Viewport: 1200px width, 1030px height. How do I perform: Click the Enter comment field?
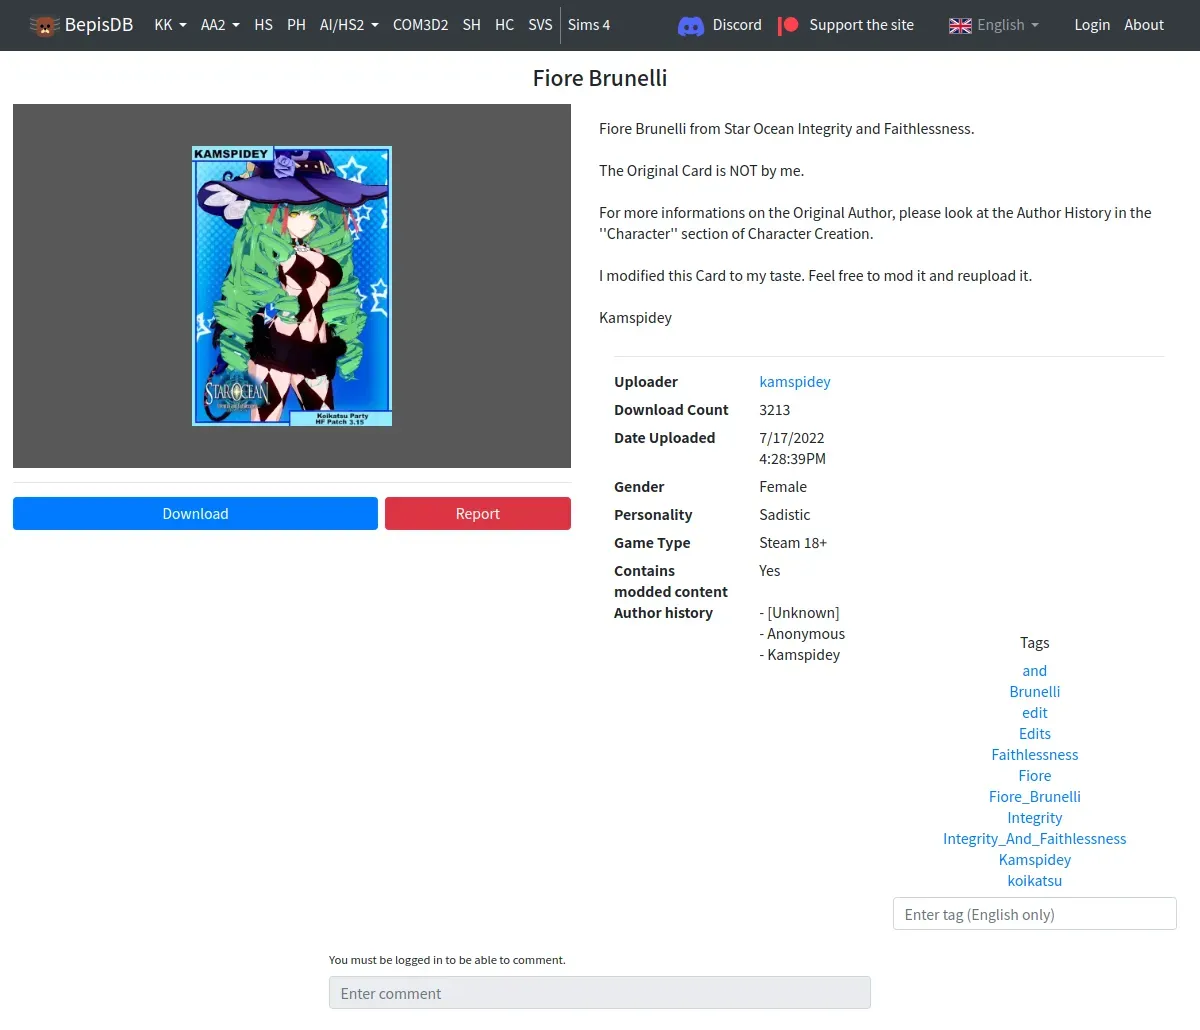point(600,993)
